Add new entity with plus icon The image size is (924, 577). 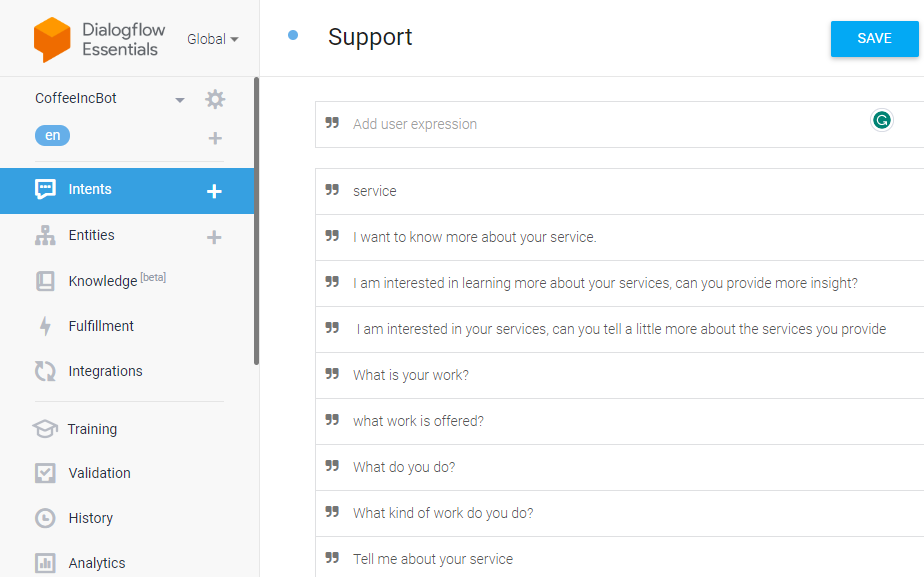214,237
